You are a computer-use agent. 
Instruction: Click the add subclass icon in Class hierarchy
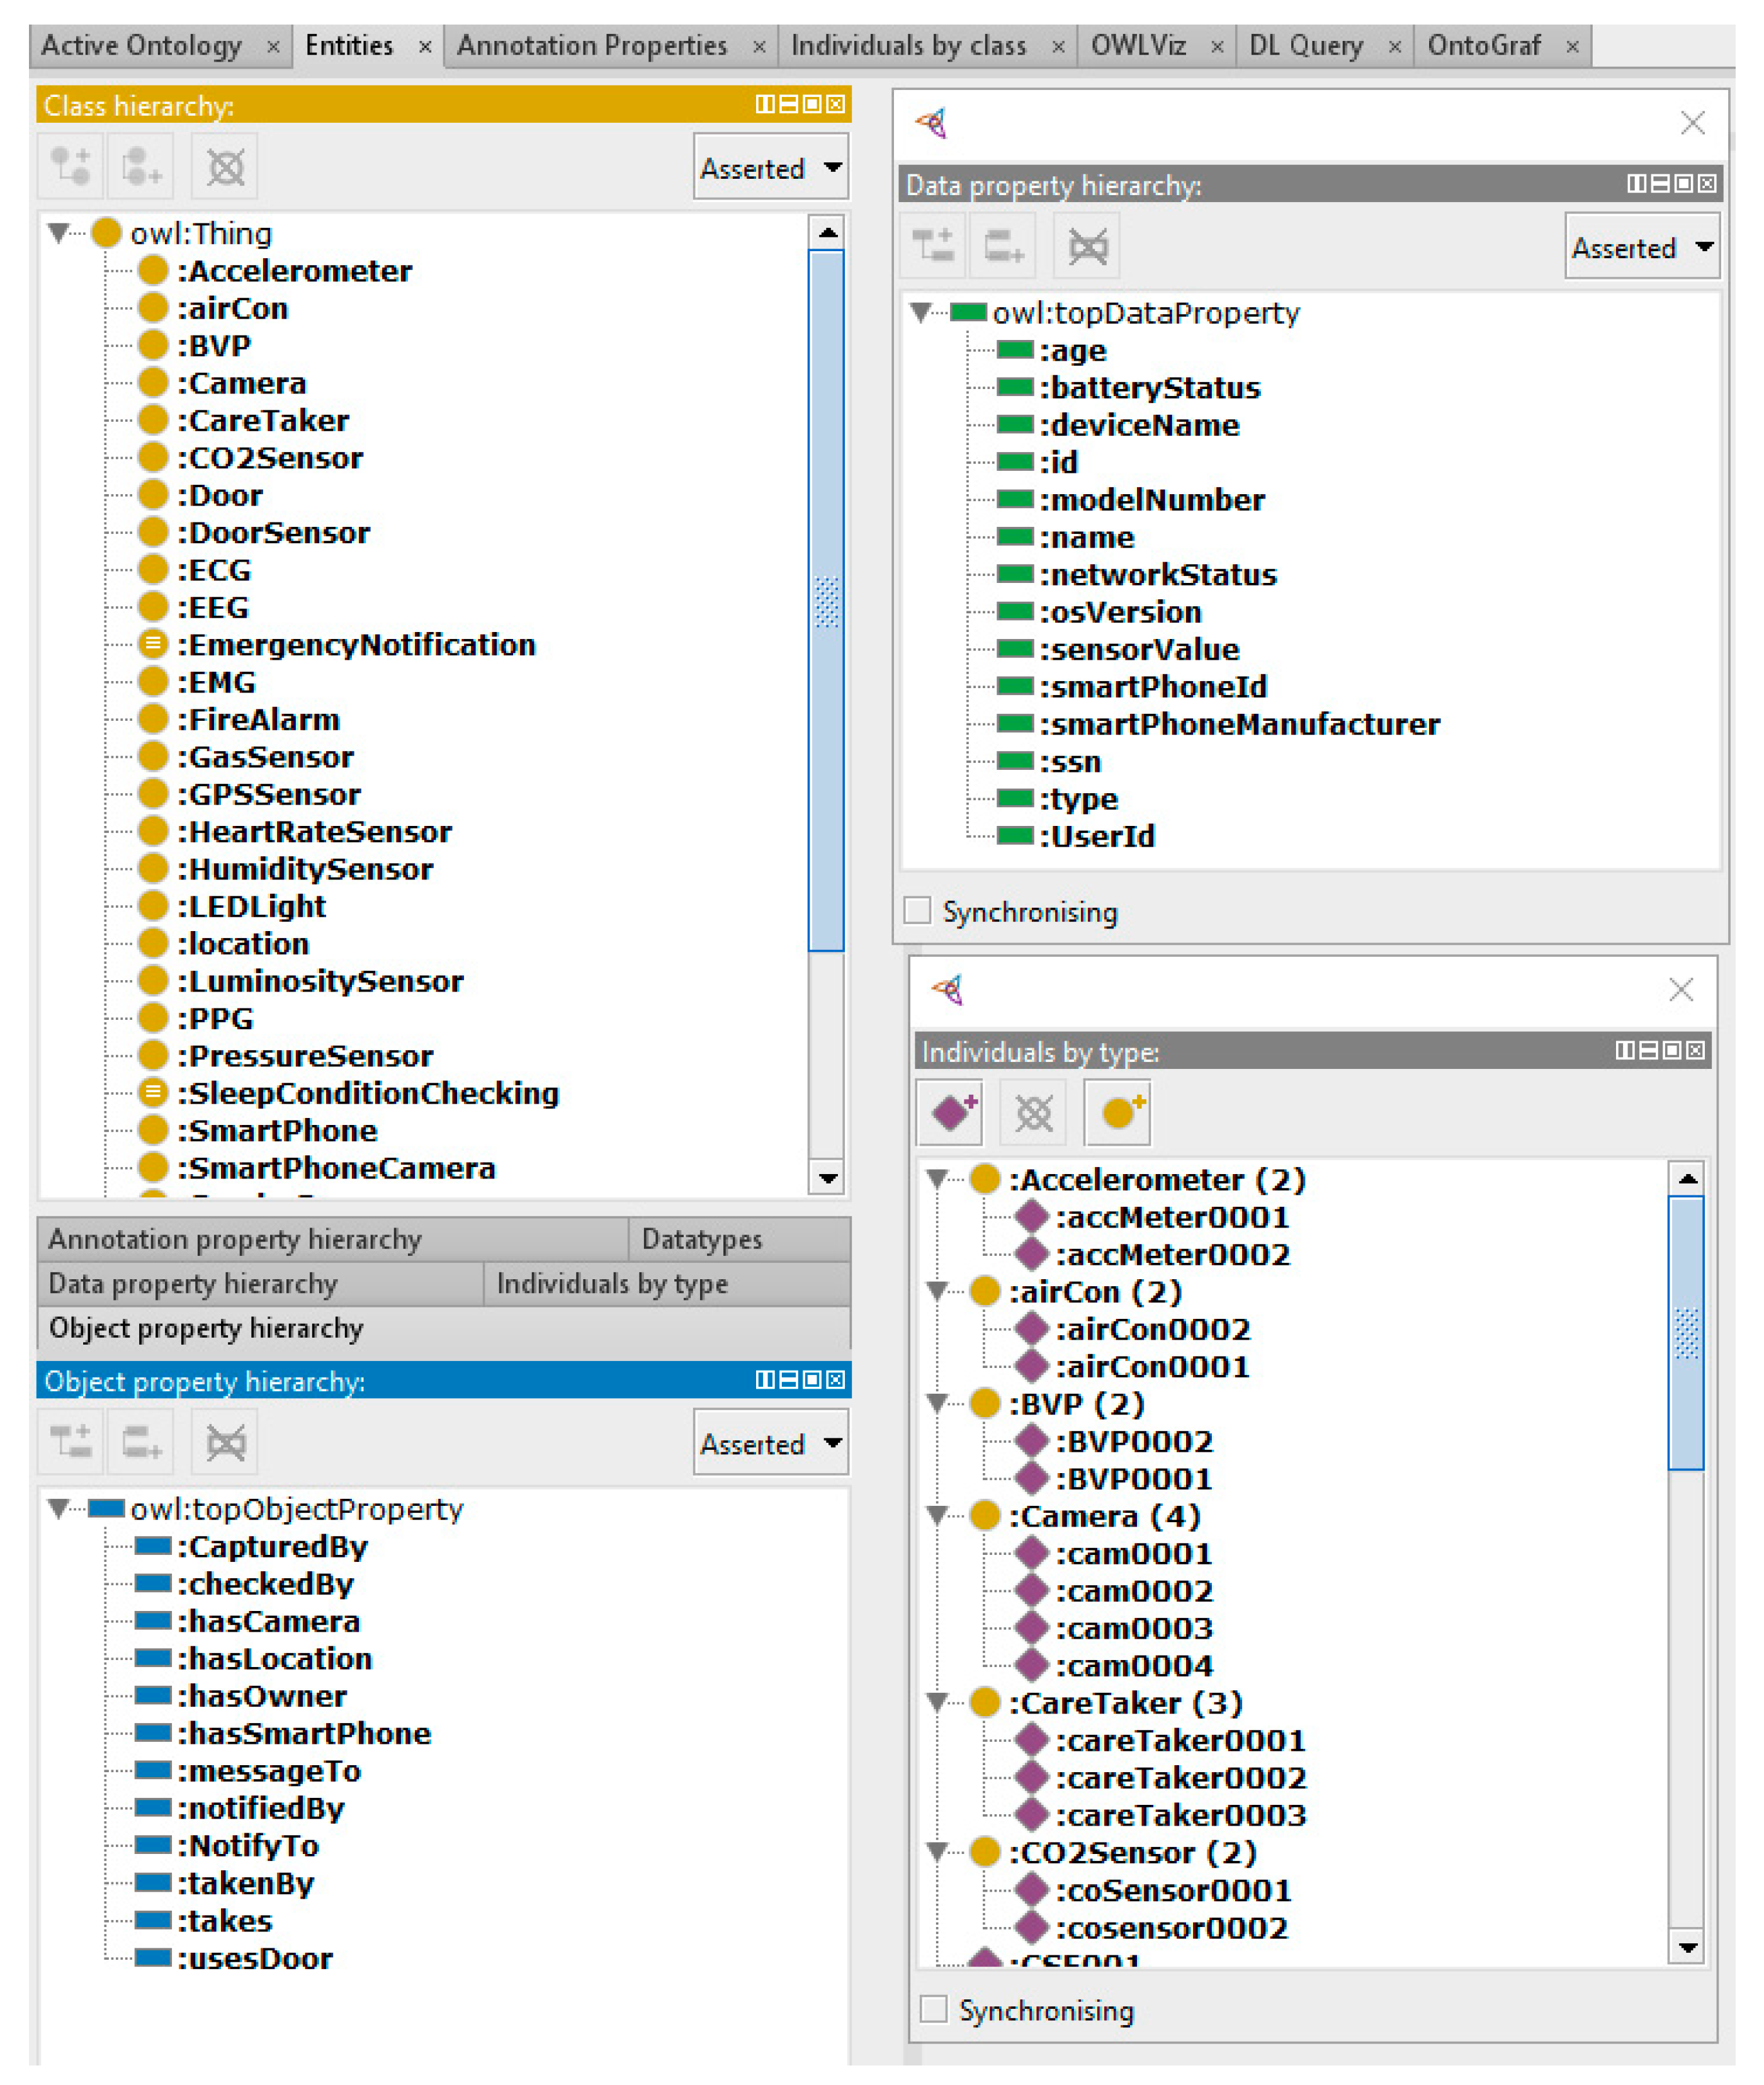click(71, 166)
